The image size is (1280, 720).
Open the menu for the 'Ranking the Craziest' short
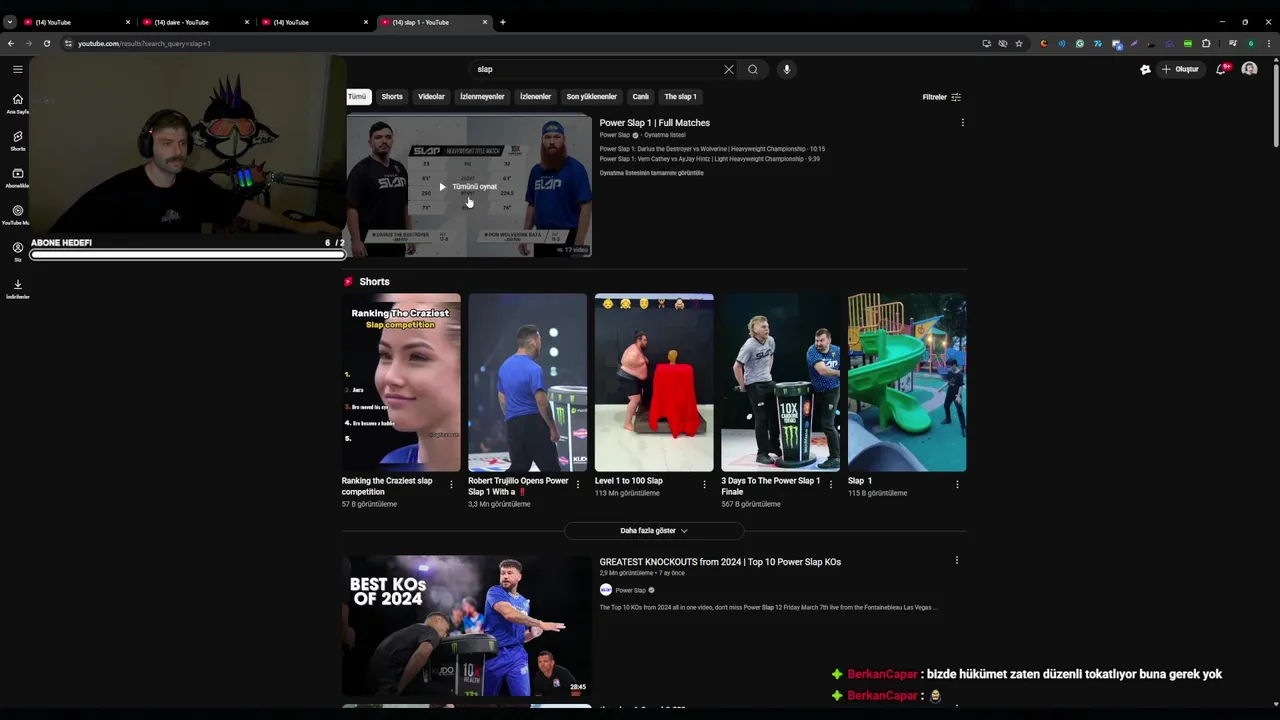point(451,485)
